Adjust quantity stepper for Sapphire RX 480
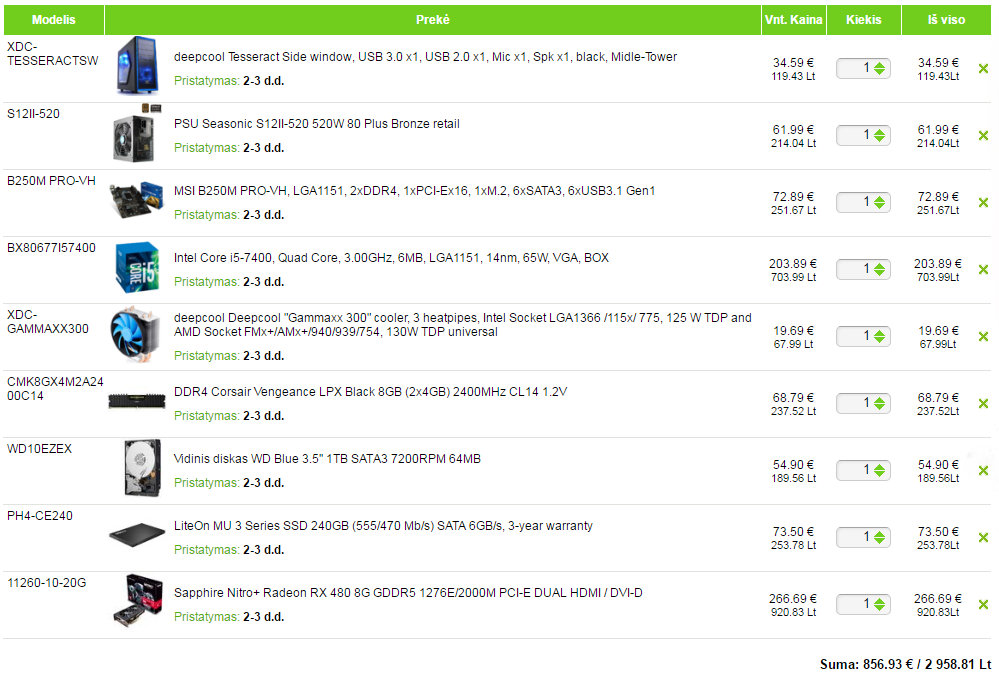The width and height of the screenshot is (999, 681). [x=879, y=605]
